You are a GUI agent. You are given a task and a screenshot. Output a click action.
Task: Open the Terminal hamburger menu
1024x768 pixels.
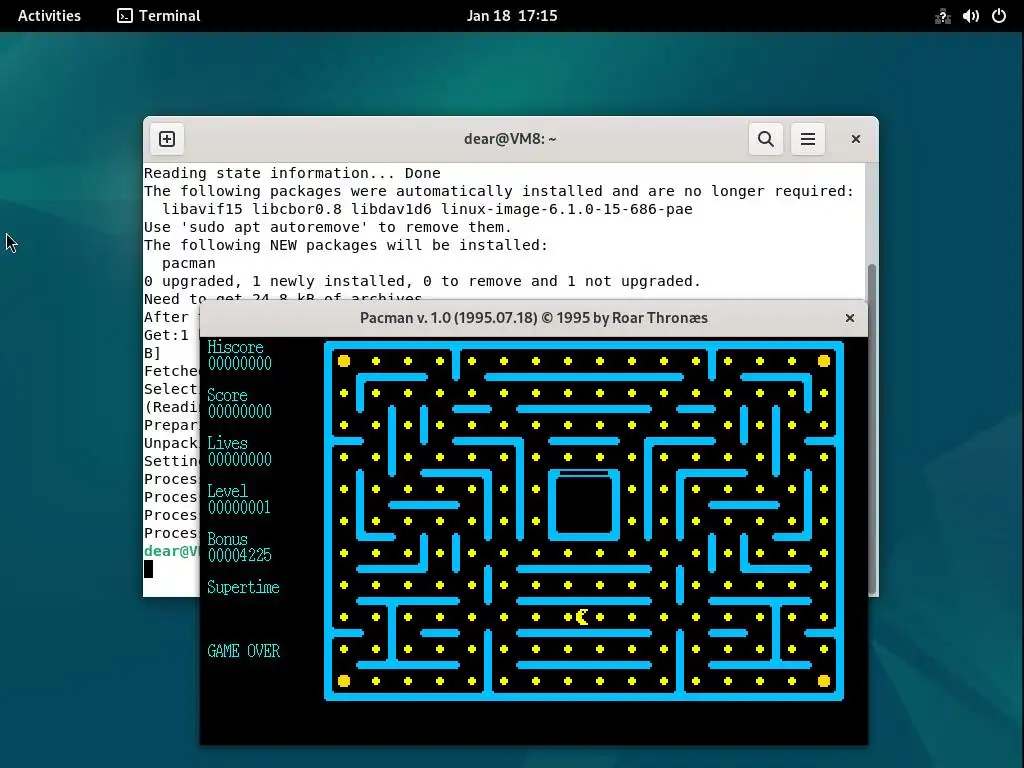[807, 139]
